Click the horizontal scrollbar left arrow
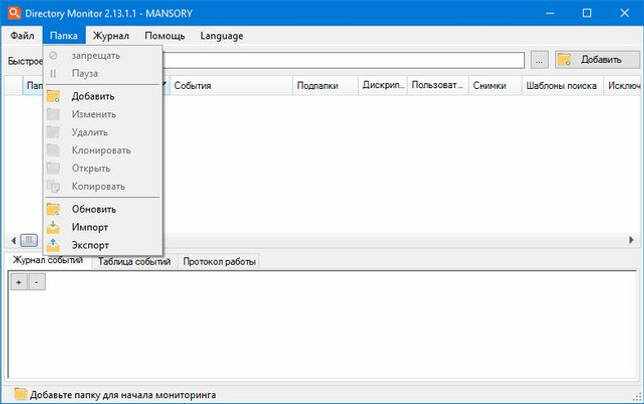 pyautogui.click(x=14, y=240)
